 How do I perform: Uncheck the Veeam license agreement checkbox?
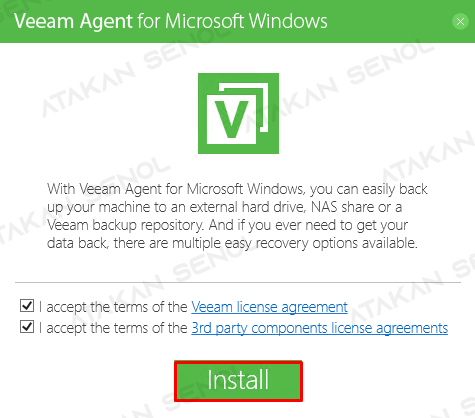[x=27, y=305]
